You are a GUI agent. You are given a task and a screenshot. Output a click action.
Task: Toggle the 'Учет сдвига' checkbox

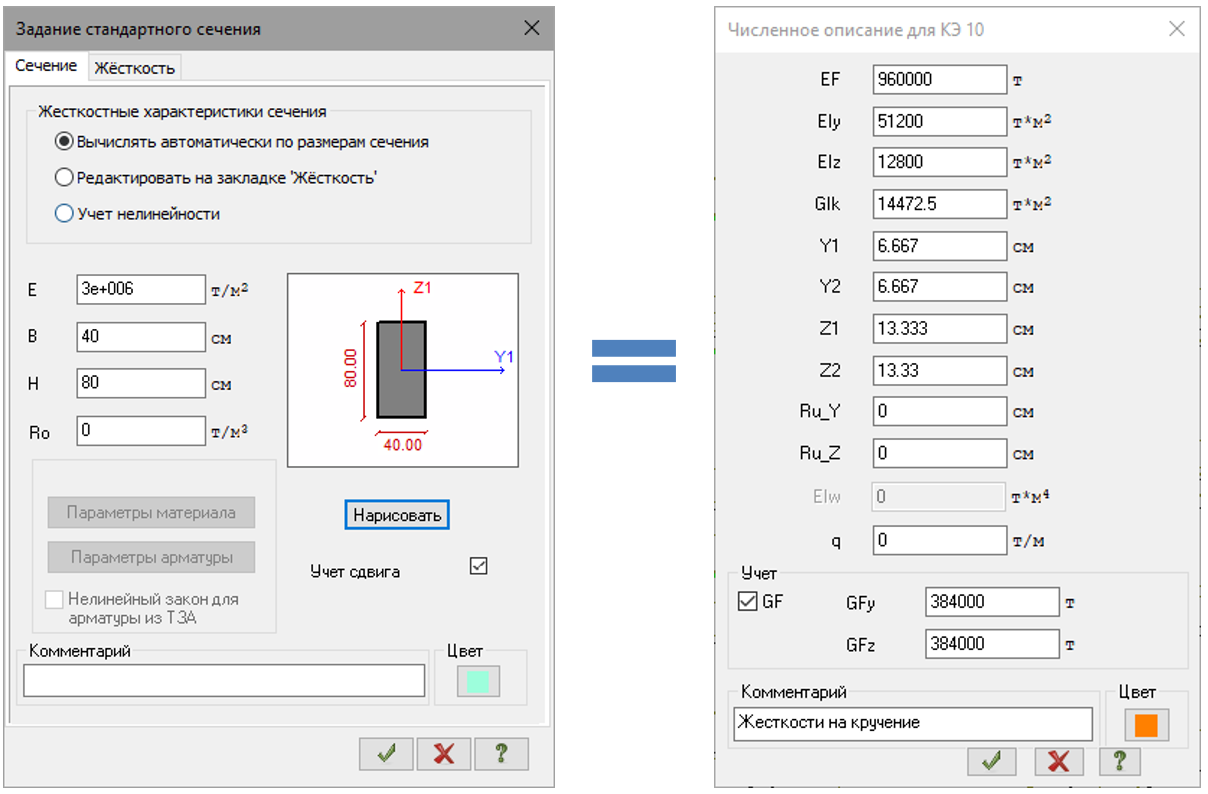(x=478, y=566)
